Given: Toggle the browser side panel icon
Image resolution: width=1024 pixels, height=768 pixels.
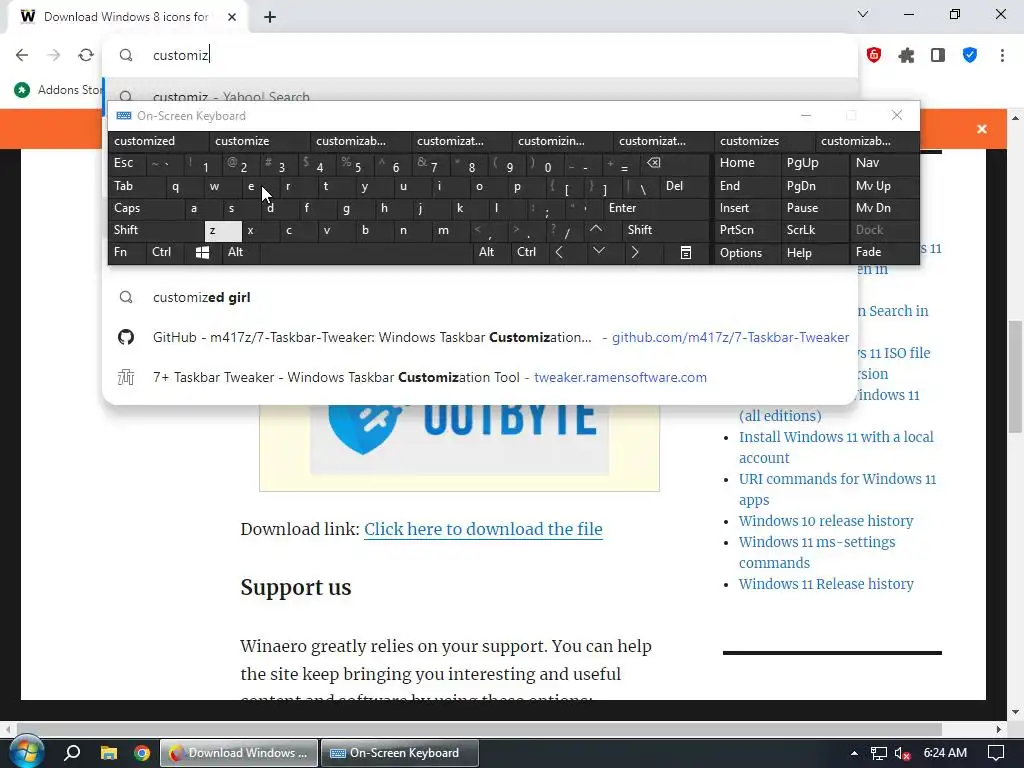Looking at the screenshot, I should tap(938, 55).
